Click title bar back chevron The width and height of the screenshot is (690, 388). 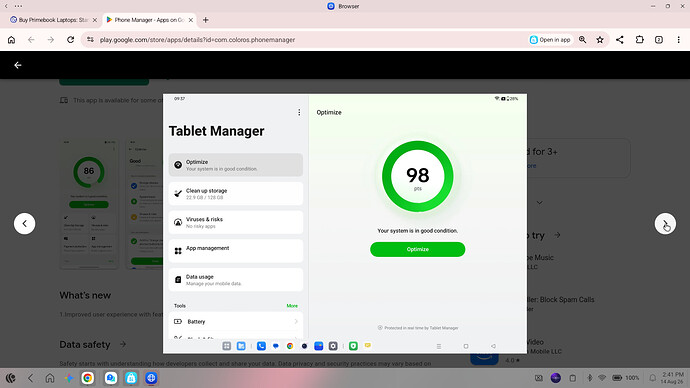tap(6, 6)
